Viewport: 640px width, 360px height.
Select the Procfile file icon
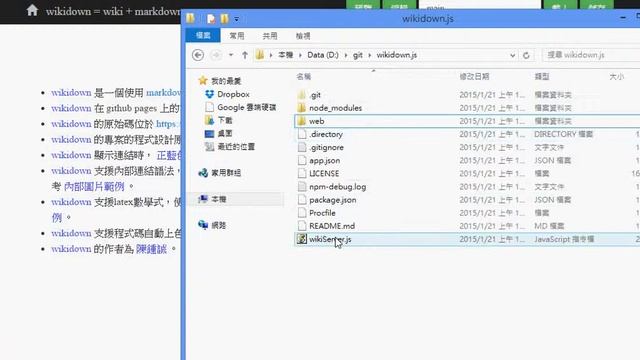tap(302, 213)
